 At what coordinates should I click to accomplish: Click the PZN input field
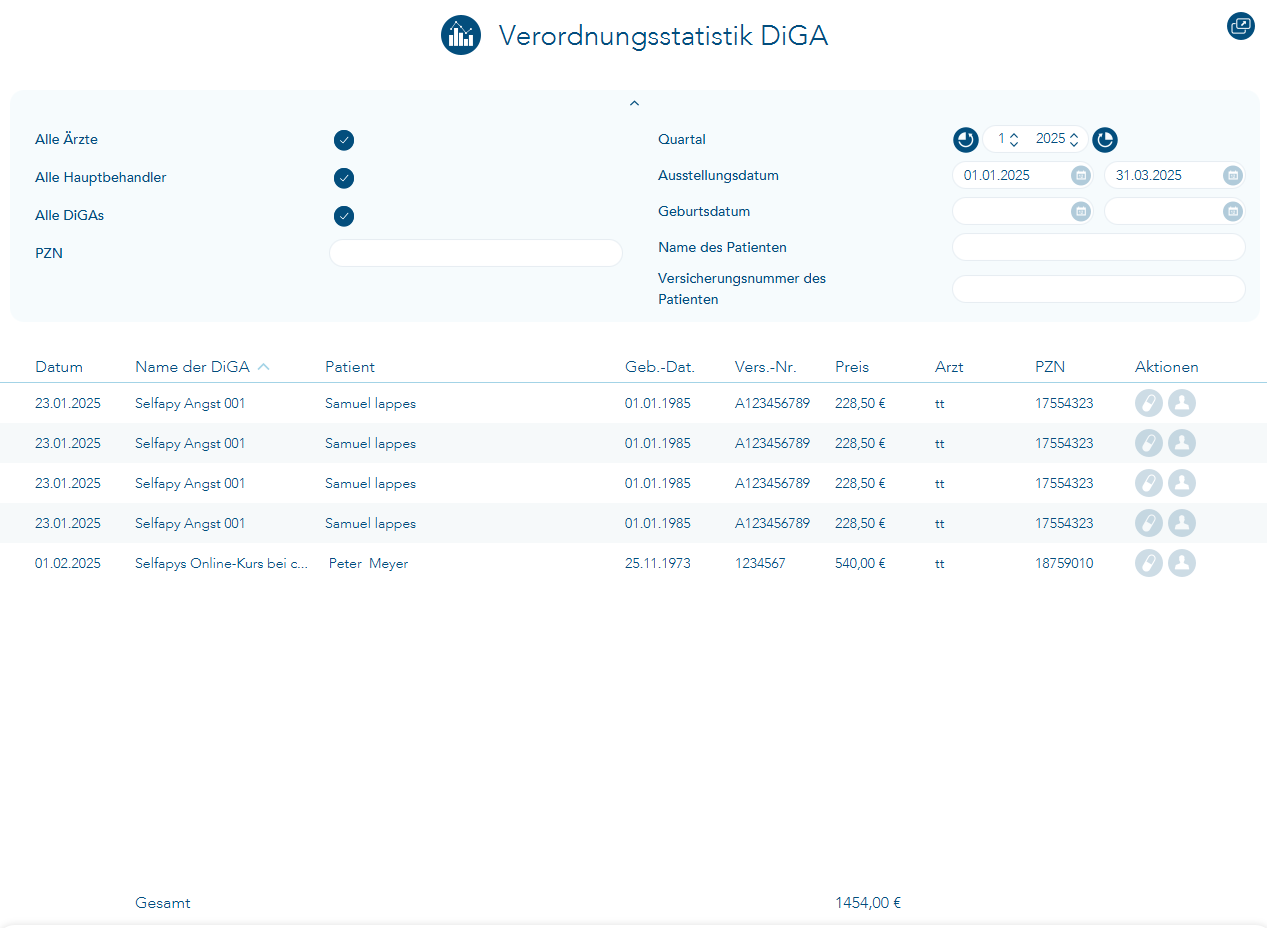point(475,254)
